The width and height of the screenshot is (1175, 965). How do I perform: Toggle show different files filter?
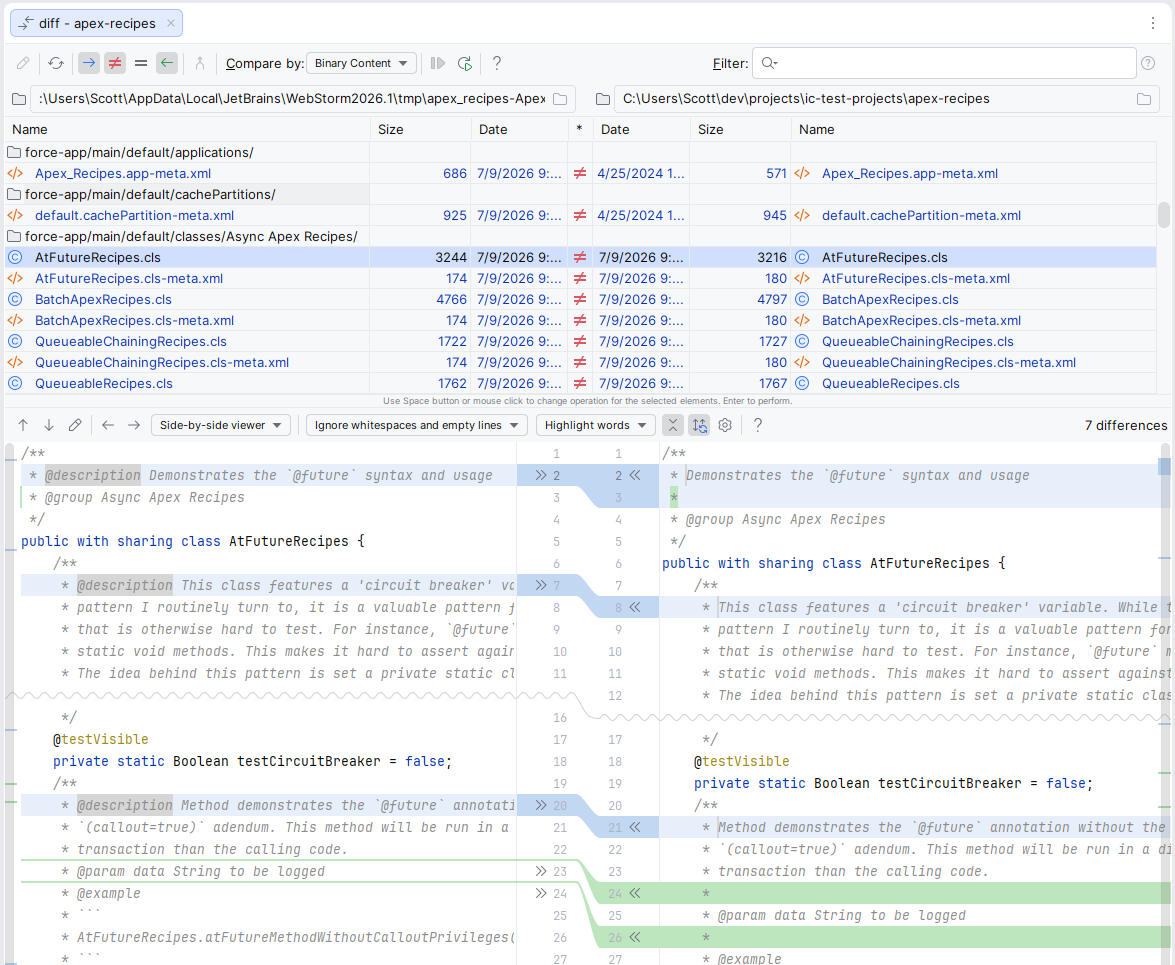click(115, 64)
